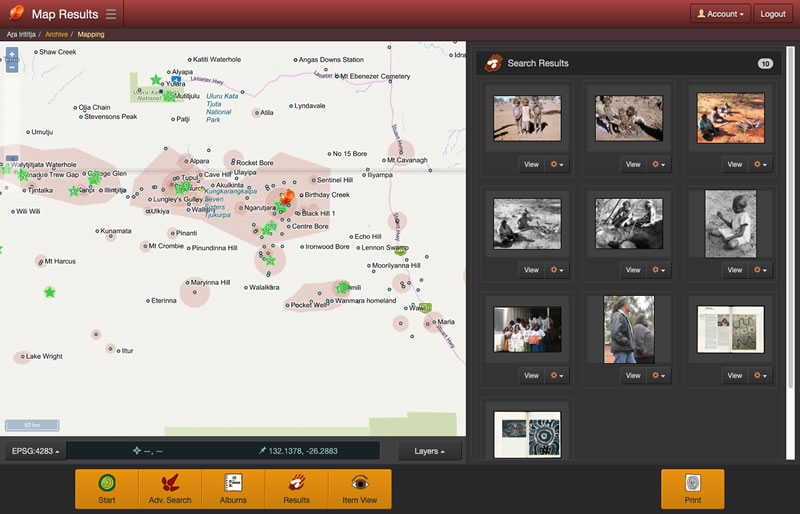View the snake painting book result
The image size is (800, 514).
pos(734,376)
